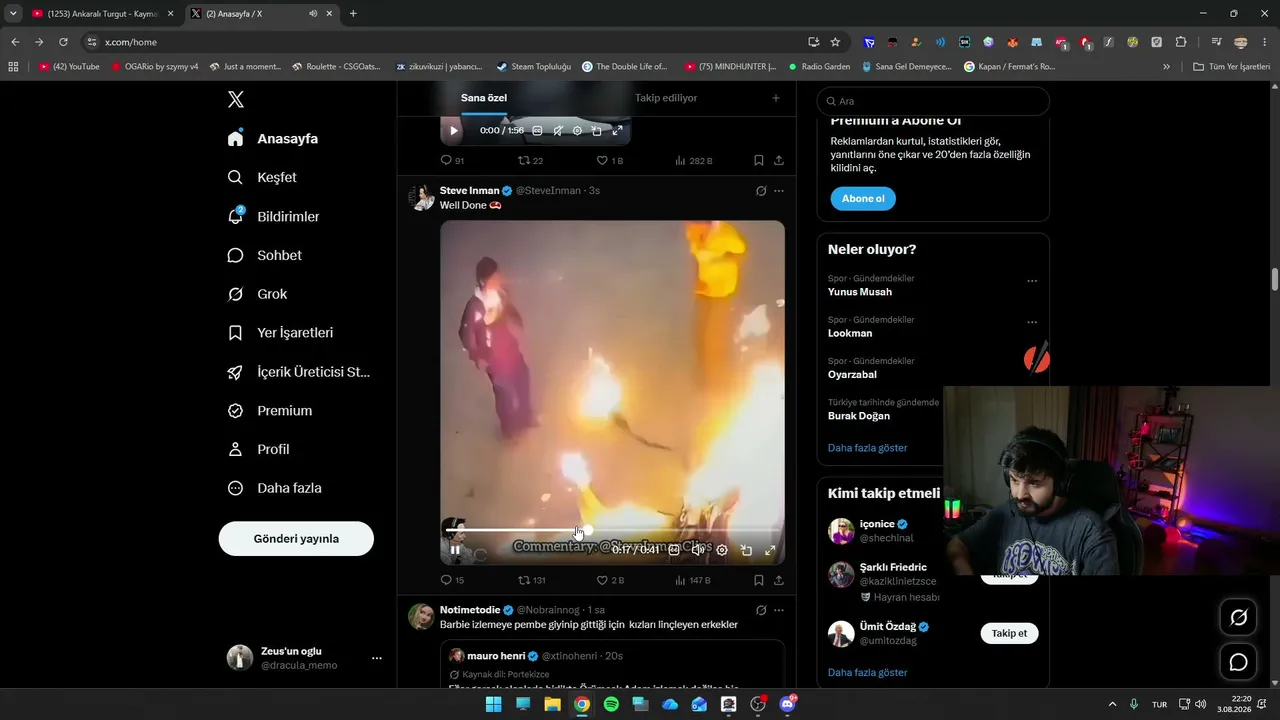Open the Chrome extensions puzzle menu
Screen dimensions: 1280x720
click(1181, 42)
